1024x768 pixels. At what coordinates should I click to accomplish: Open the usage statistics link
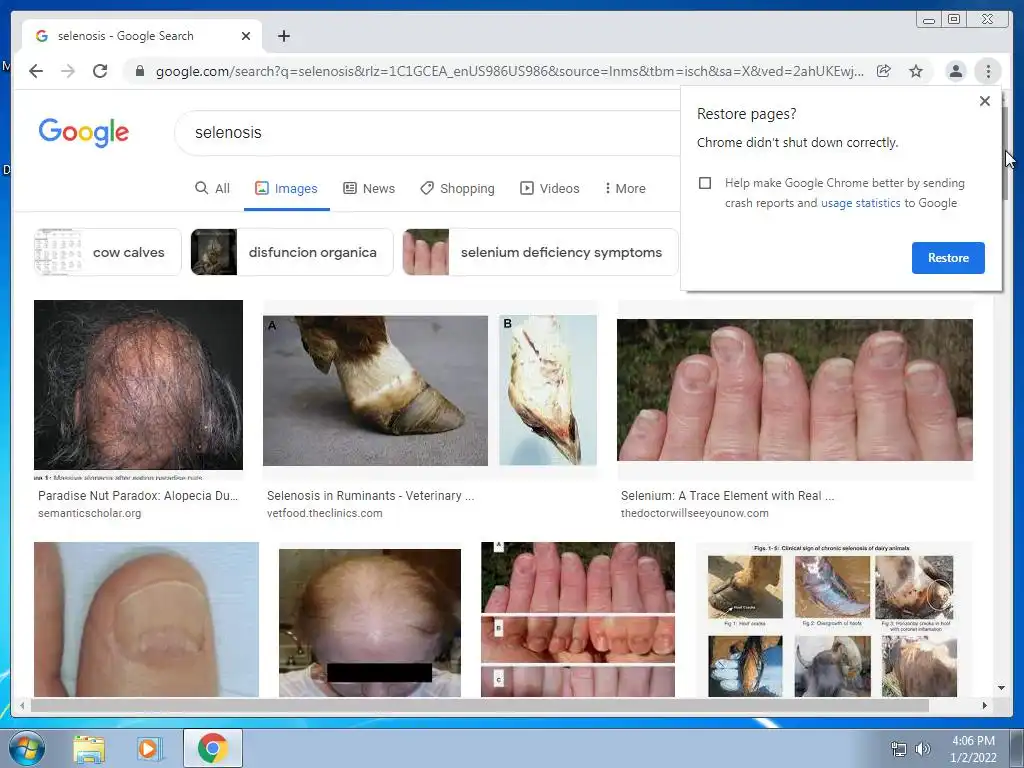(860, 203)
